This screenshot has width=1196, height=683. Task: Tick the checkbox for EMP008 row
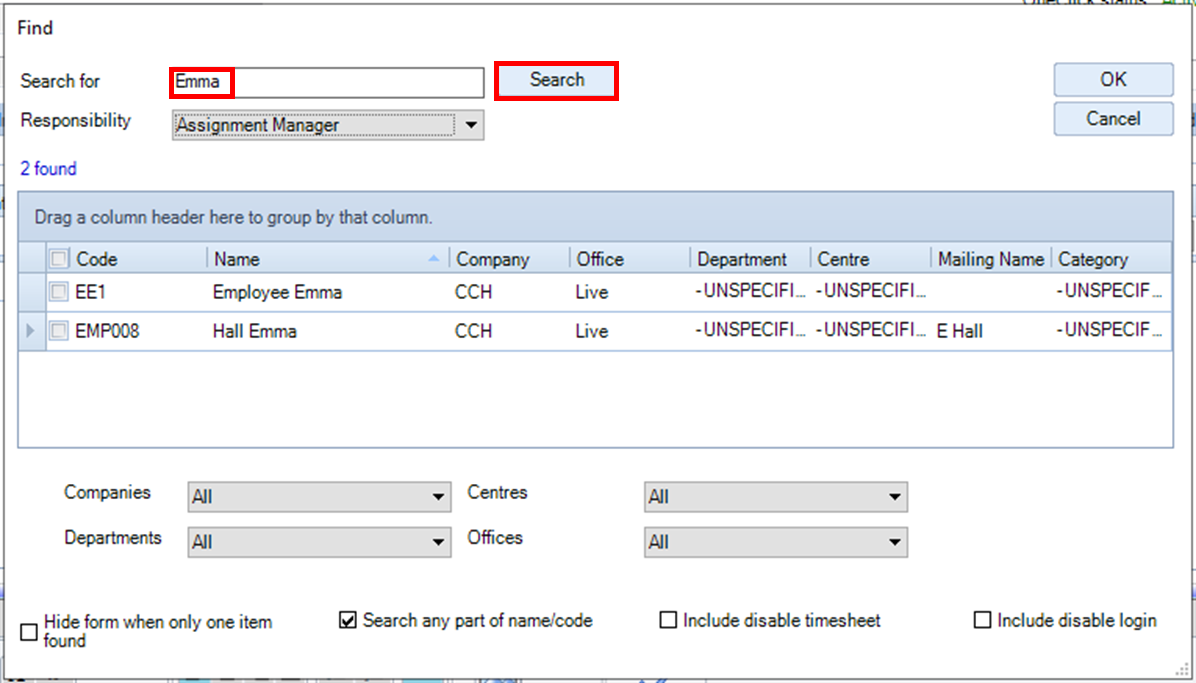point(58,330)
